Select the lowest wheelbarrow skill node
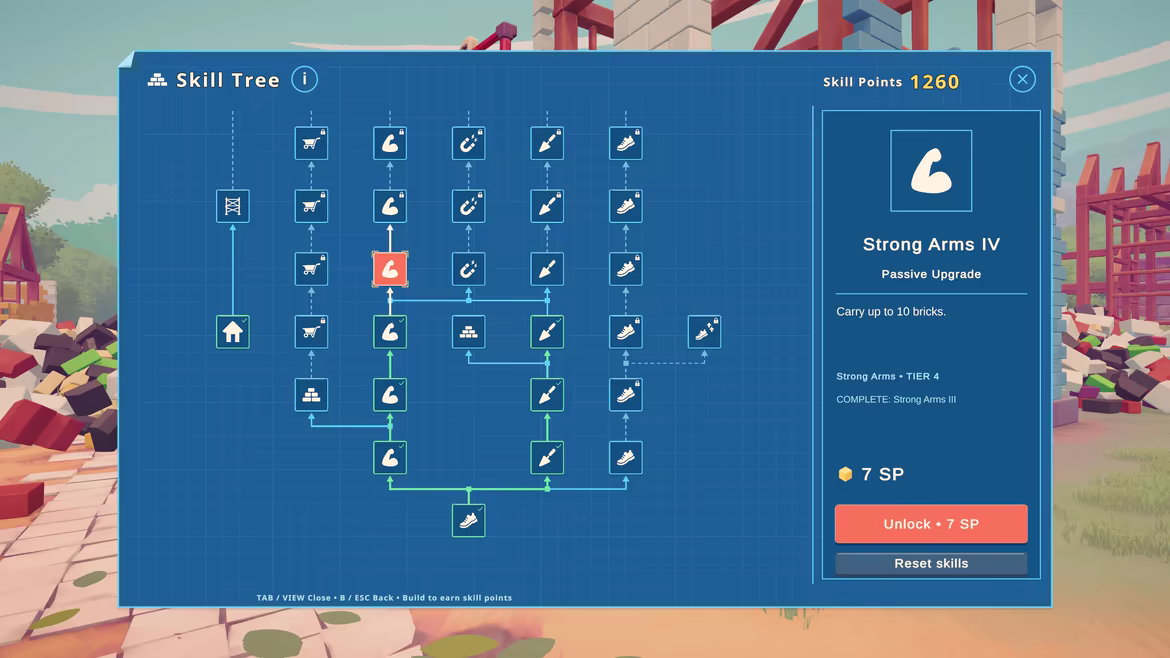This screenshot has width=1170, height=658. click(311, 332)
